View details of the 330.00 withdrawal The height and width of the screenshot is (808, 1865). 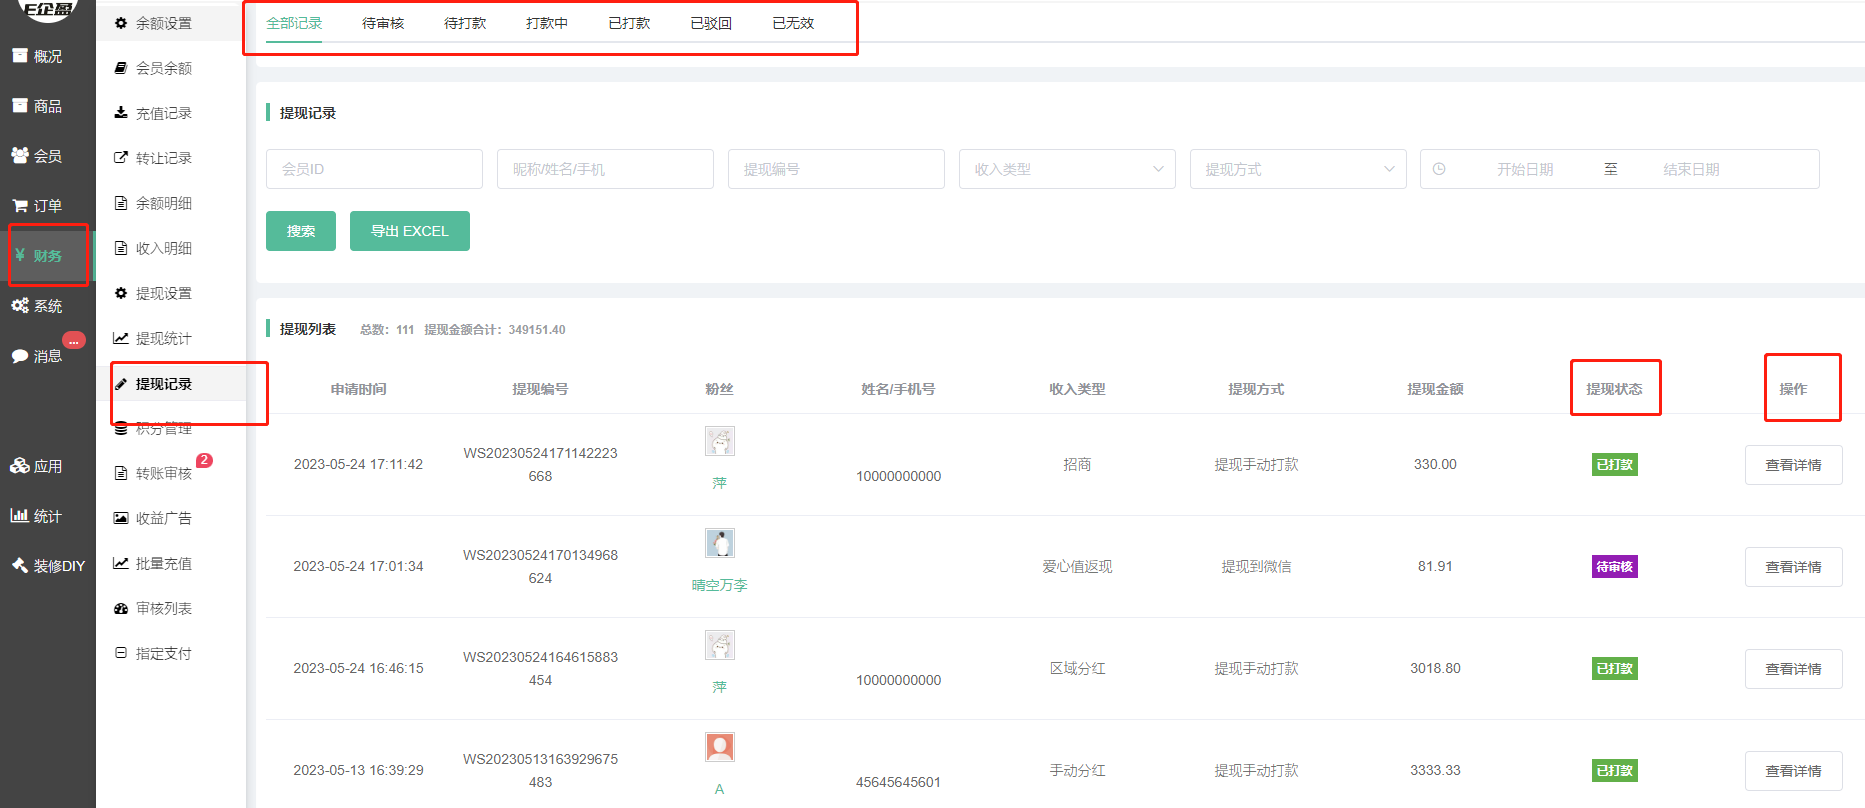click(1792, 465)
